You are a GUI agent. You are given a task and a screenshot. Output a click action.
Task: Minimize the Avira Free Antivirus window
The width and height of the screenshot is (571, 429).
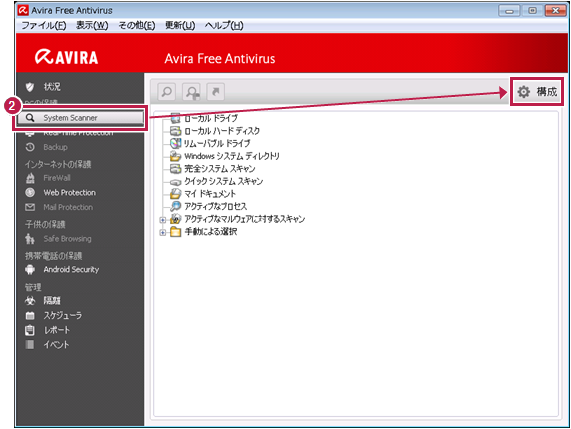tap(509, 11)
